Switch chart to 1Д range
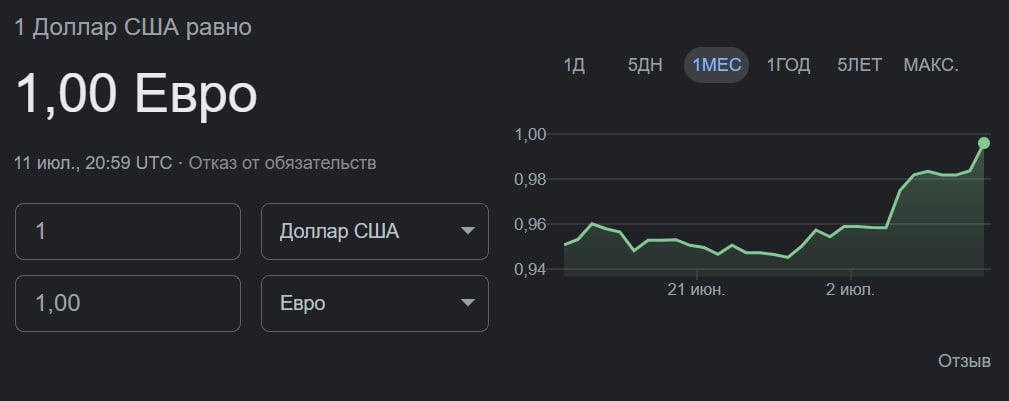1009x401 pixels. (x=574, y=66)
